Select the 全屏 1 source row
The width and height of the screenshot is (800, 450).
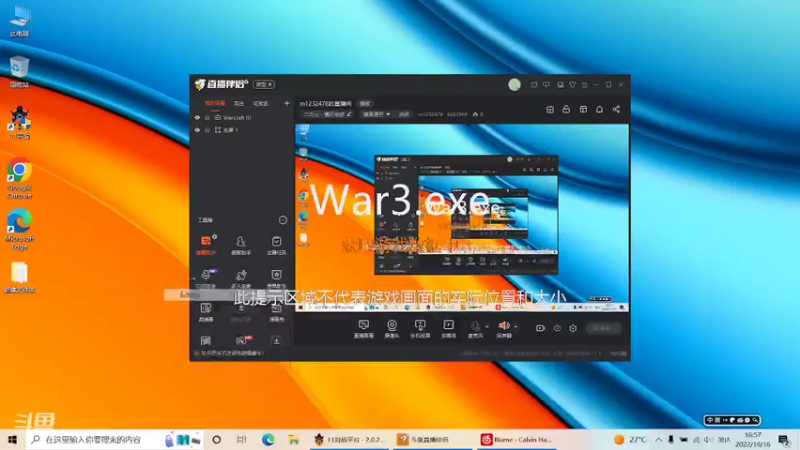click(x=242, y=130)
